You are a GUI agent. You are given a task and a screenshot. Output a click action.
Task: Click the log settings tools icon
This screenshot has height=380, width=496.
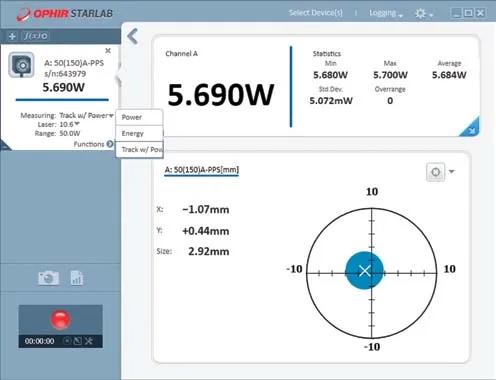89,341
